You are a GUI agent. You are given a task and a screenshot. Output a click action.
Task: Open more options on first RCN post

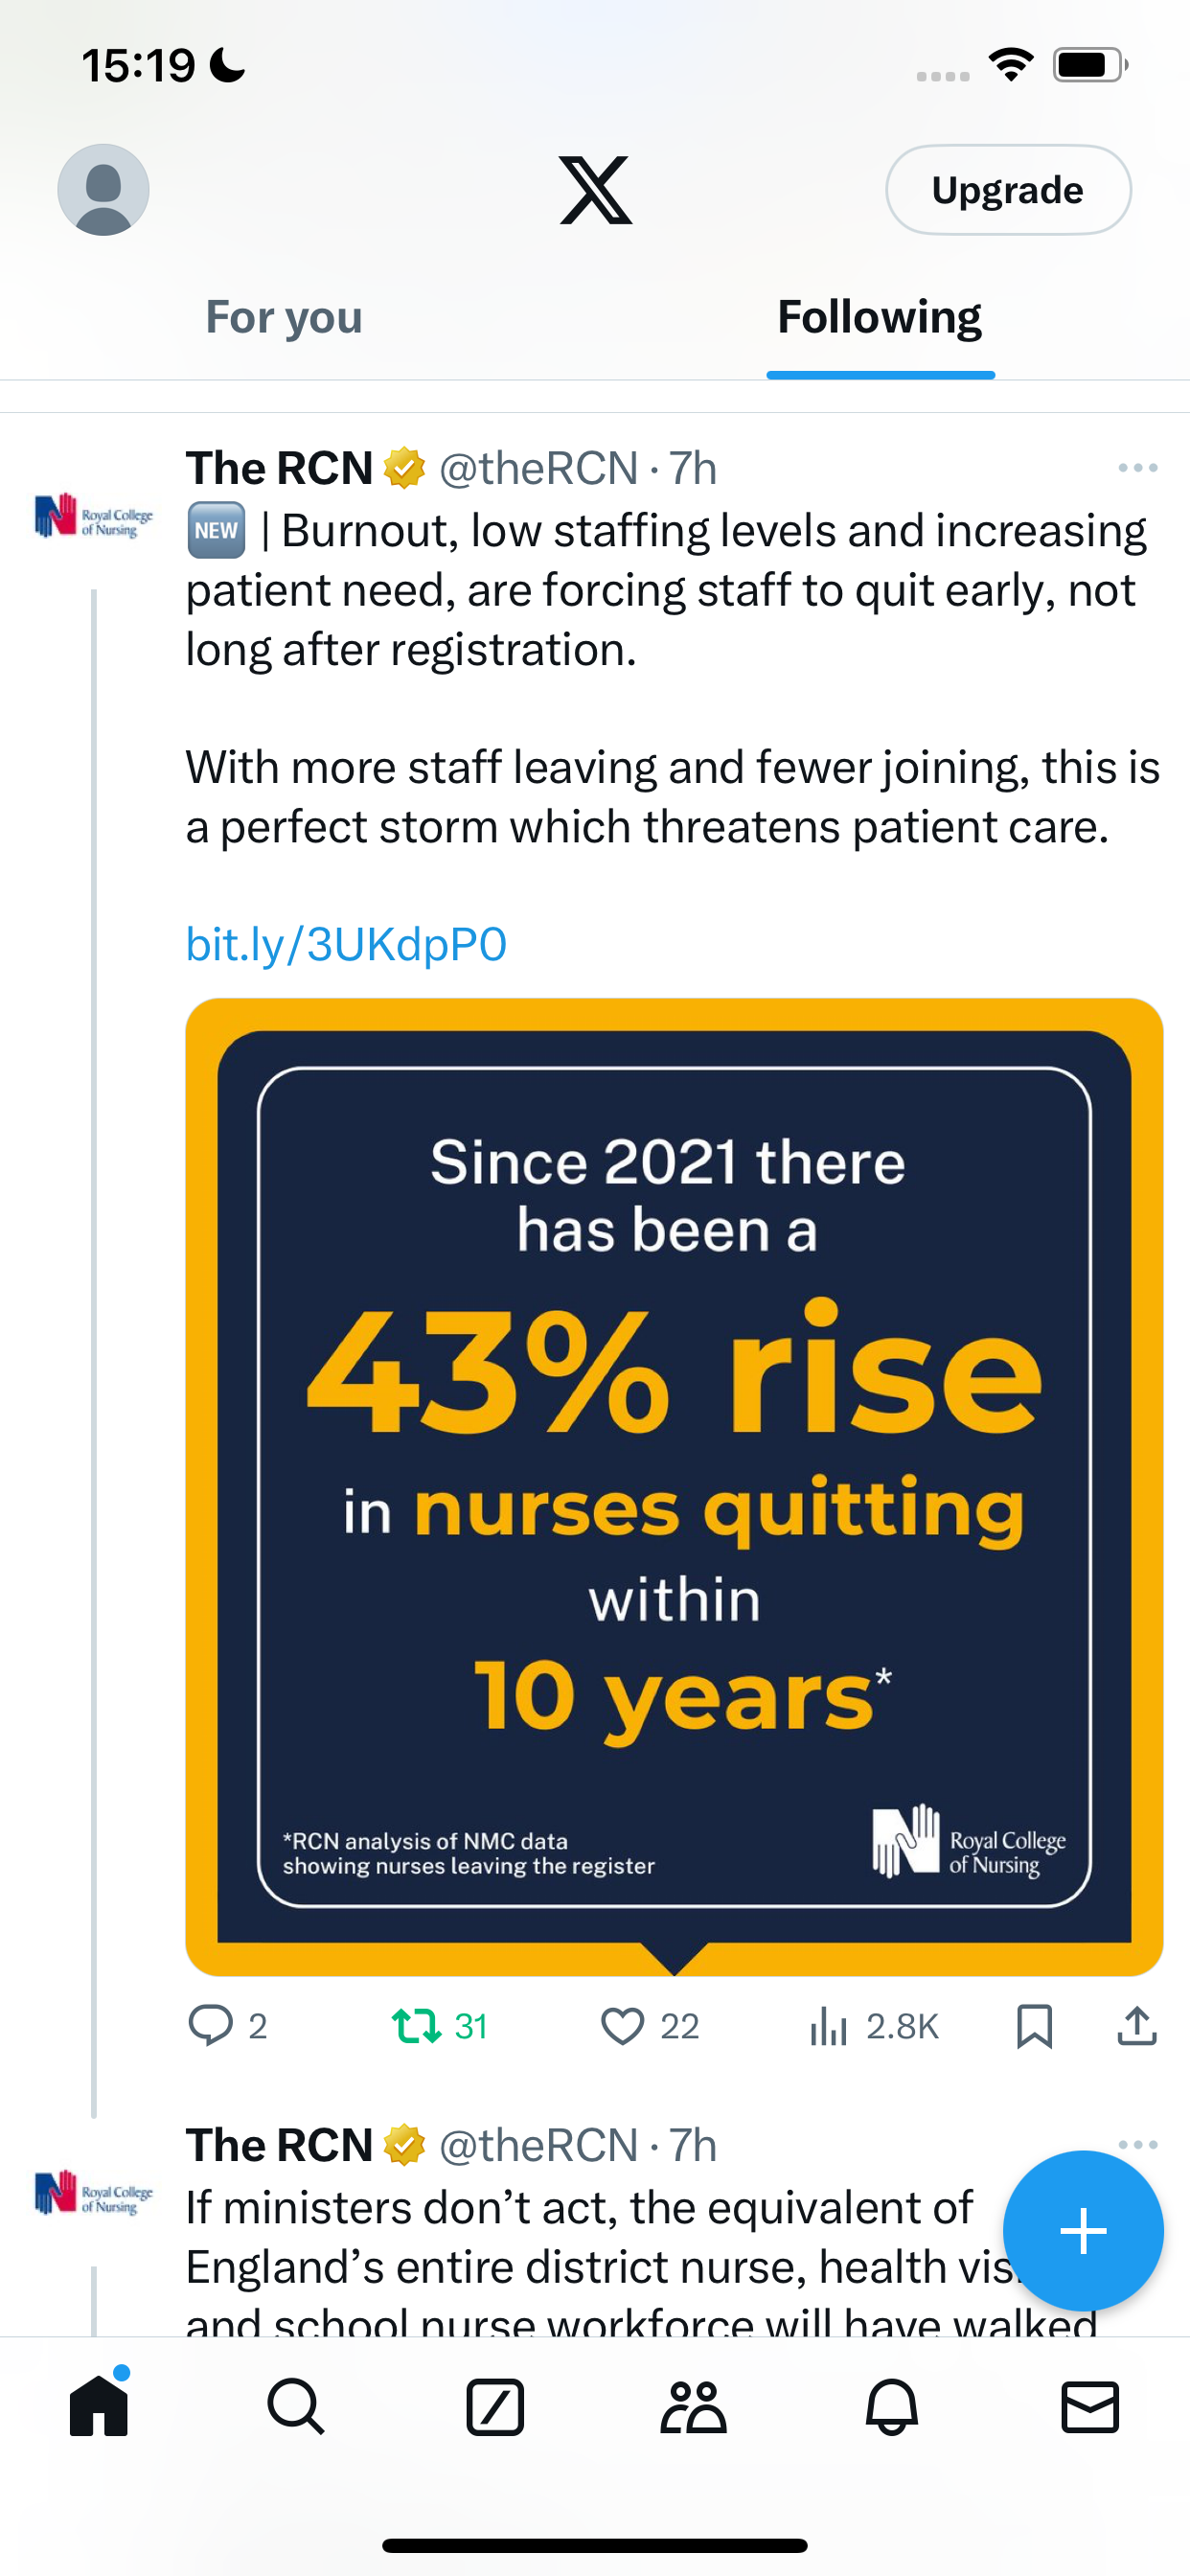(1138, 468)
